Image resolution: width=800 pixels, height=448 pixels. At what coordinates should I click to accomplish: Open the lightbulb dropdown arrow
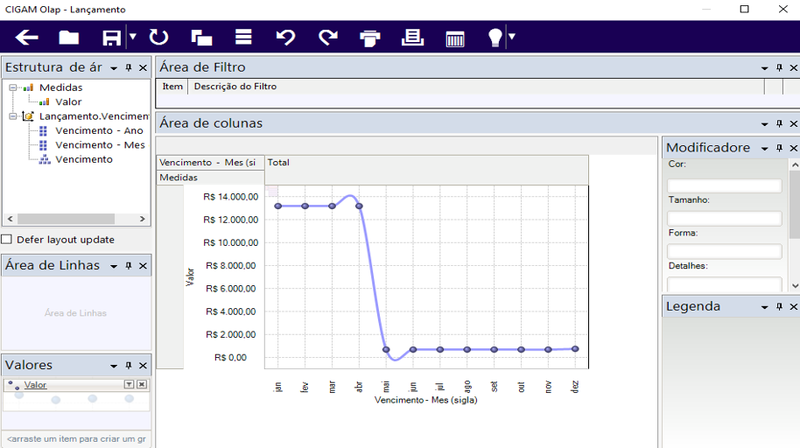click(512, 36)
